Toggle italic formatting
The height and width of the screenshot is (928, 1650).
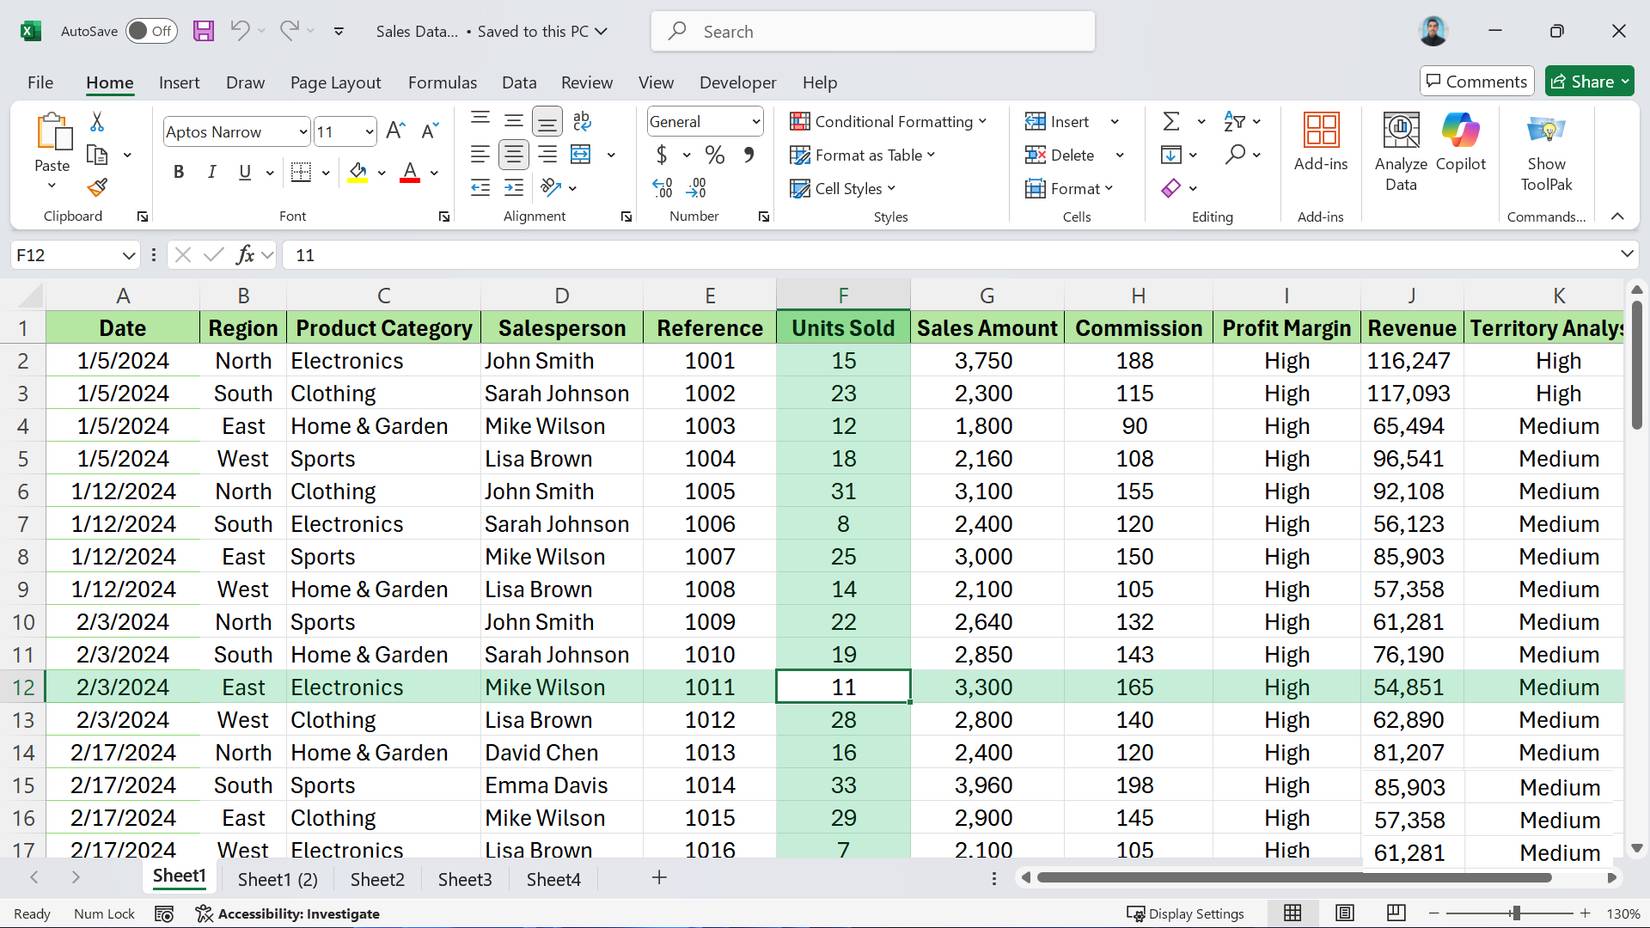tap(211, 172)
